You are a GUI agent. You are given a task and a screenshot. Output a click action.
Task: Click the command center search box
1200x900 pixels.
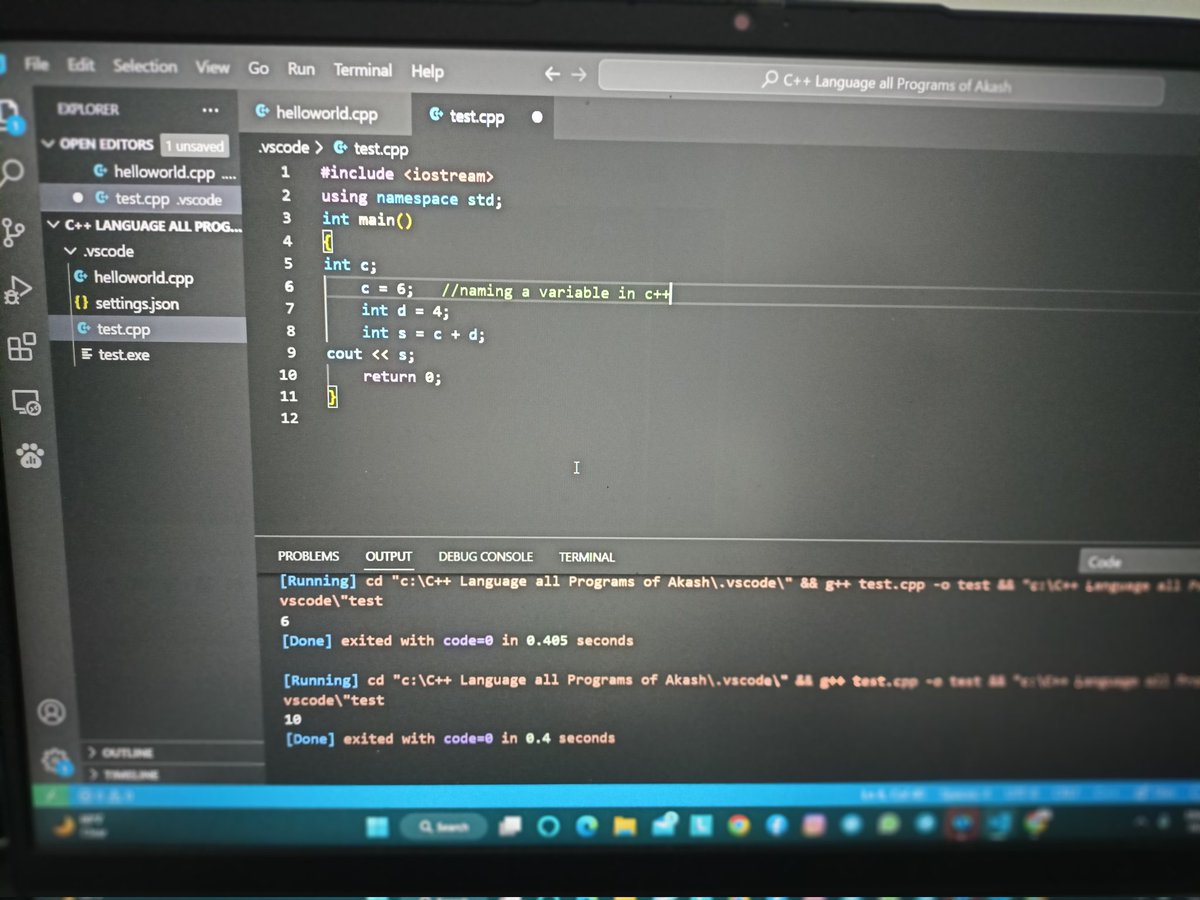(880, 84)
